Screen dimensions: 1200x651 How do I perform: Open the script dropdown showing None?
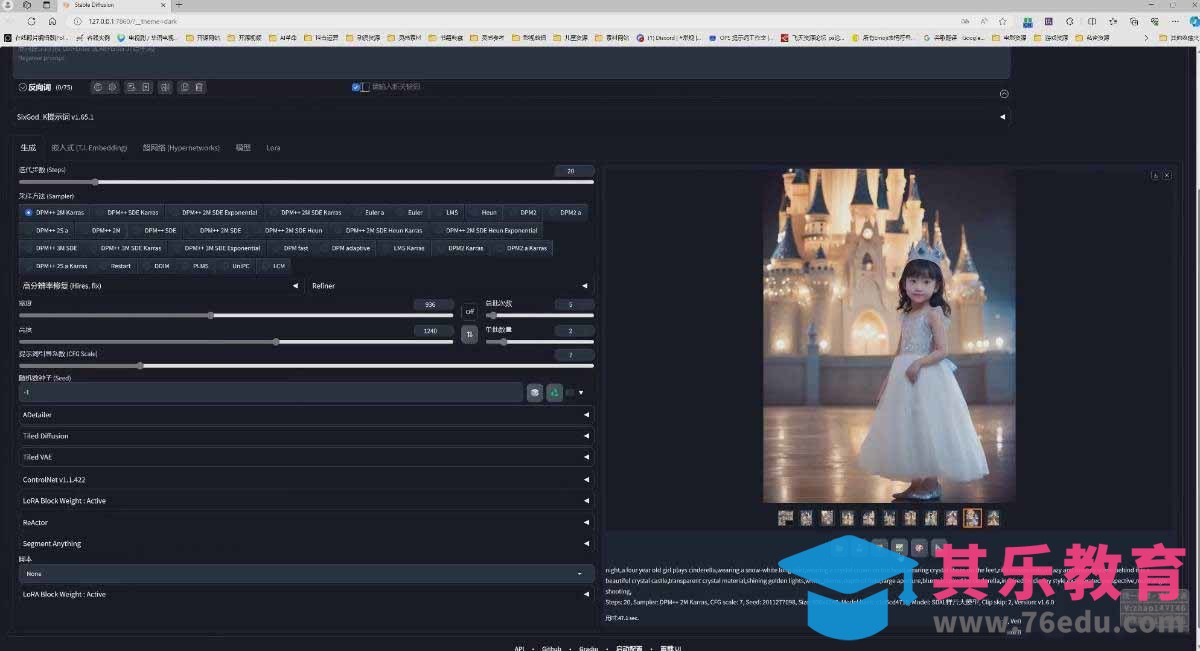306,574
